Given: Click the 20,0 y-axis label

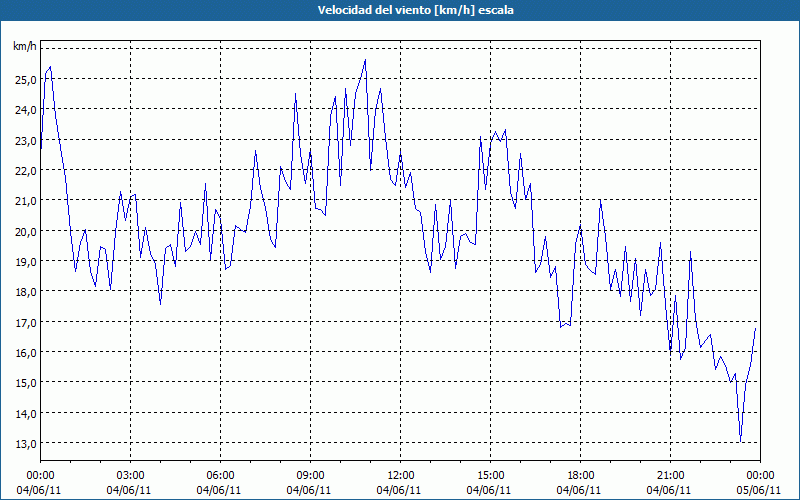Looking at the screenshot, I should pos(27,231).
